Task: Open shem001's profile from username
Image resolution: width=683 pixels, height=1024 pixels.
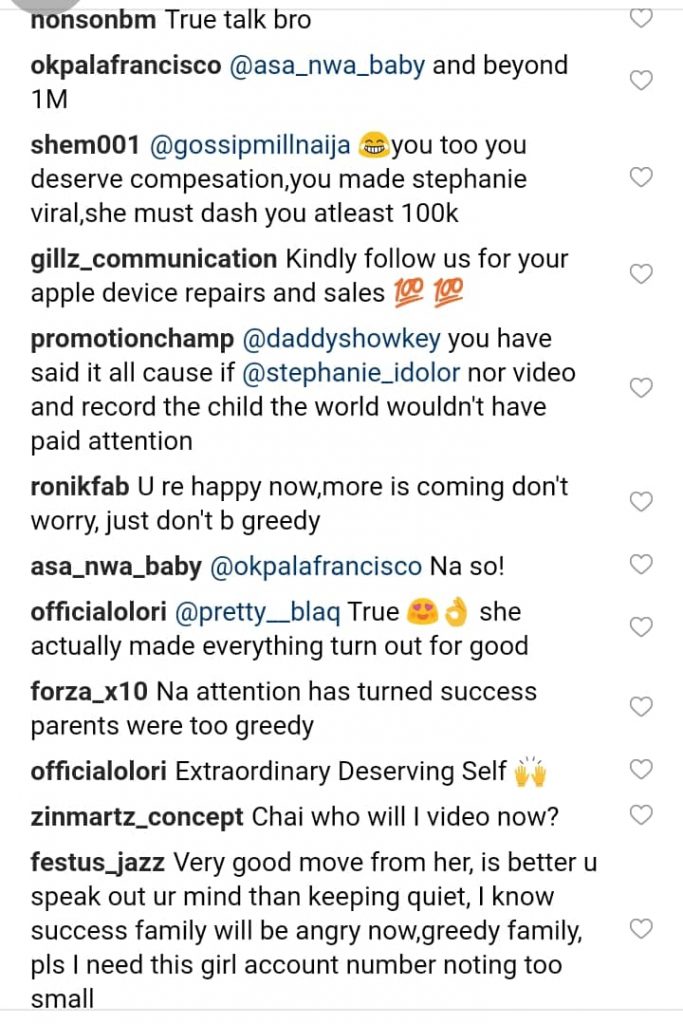Action: (x=85, y=146)
